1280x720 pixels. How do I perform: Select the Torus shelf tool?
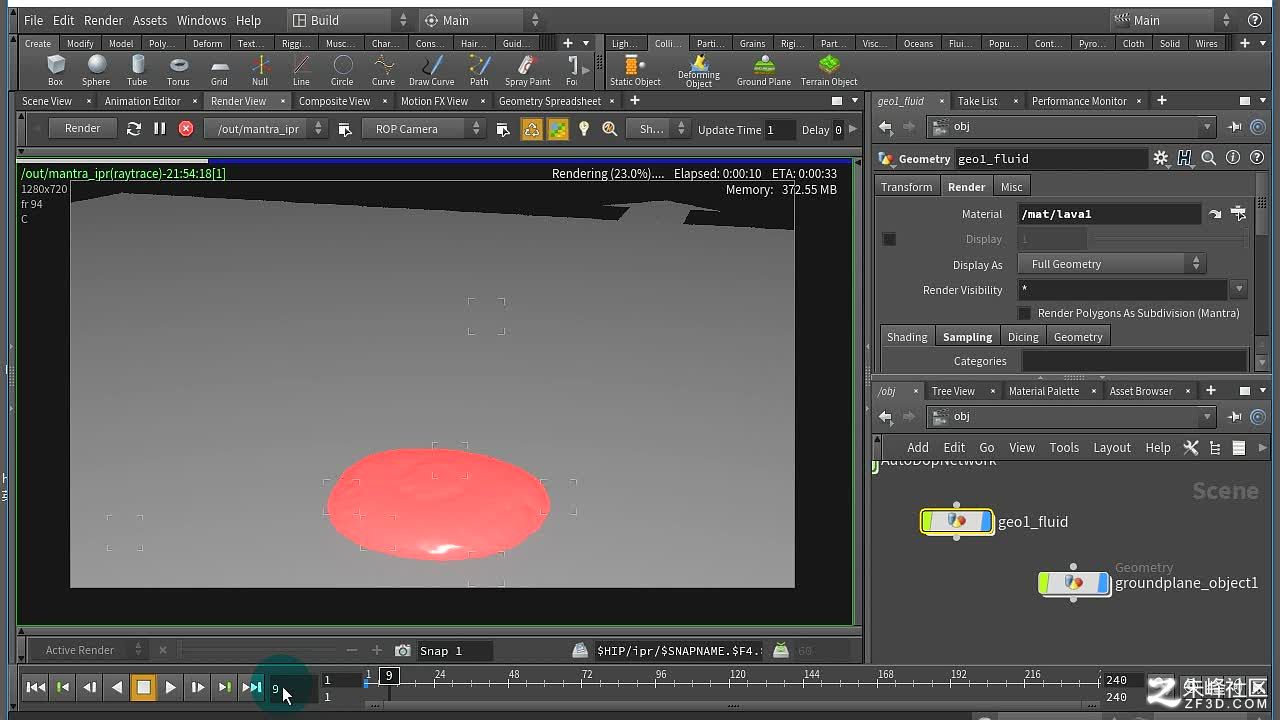(x=178, y=71)
